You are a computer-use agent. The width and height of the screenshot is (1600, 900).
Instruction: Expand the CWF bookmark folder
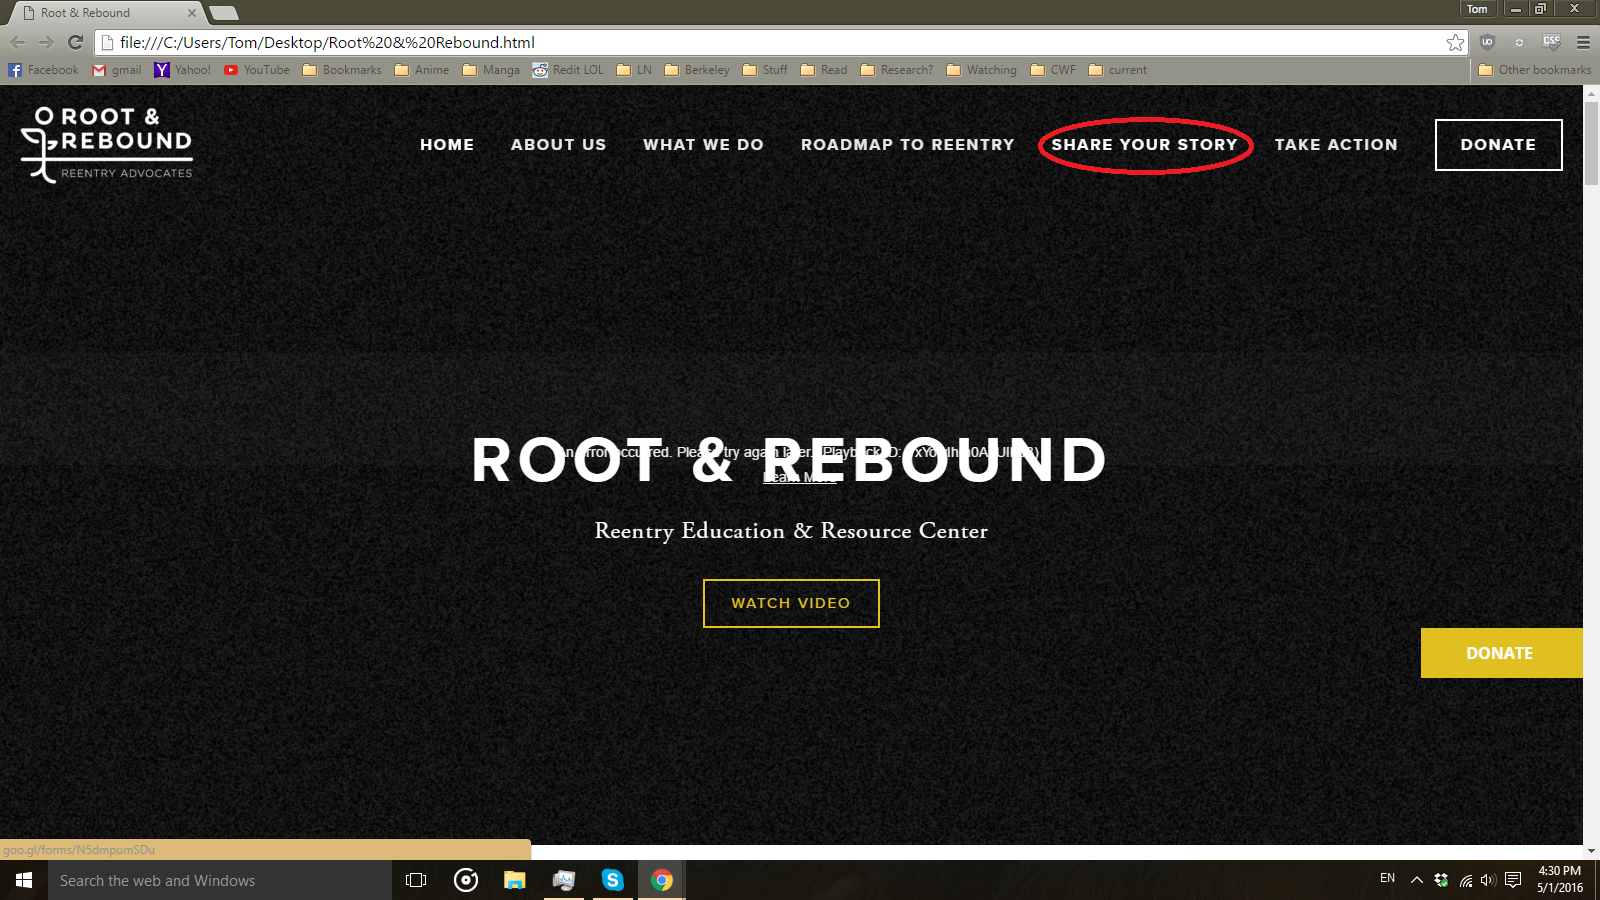pyautogui.click(x=1053, y=70)
